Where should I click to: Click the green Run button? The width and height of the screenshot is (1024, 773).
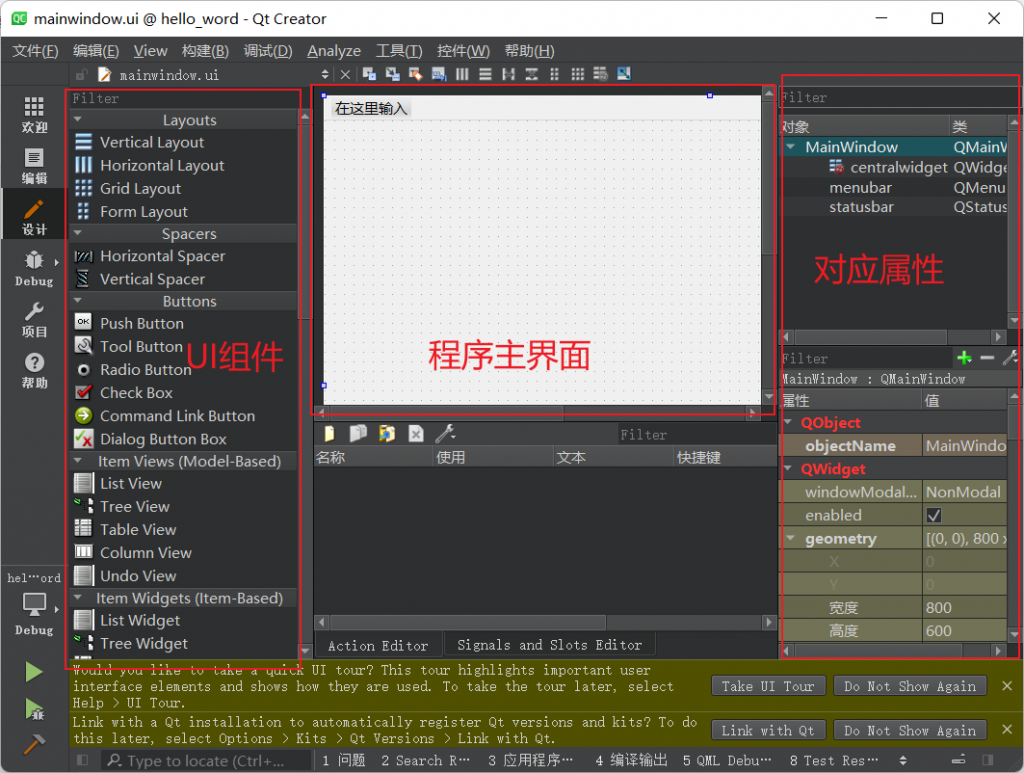33,672
